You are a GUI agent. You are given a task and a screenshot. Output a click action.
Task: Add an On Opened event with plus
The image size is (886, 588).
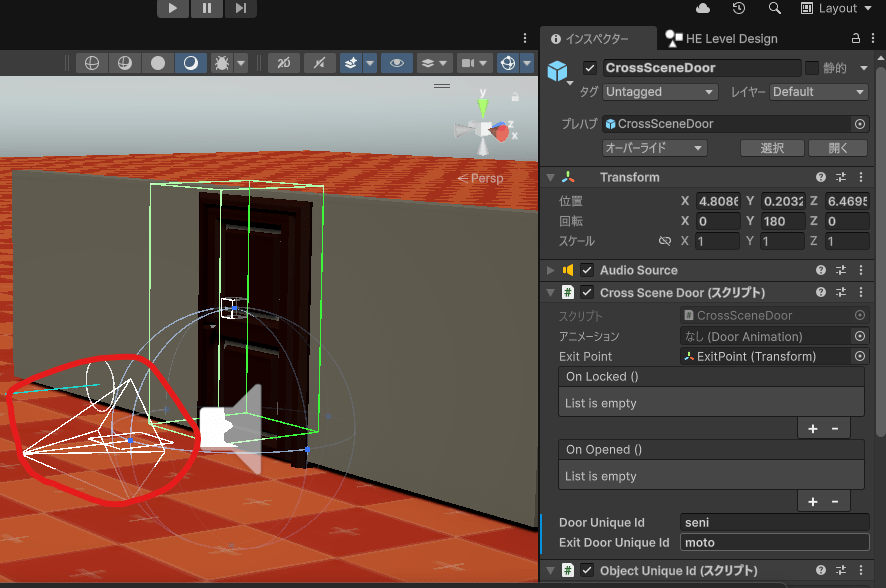[x=813, y=502]
